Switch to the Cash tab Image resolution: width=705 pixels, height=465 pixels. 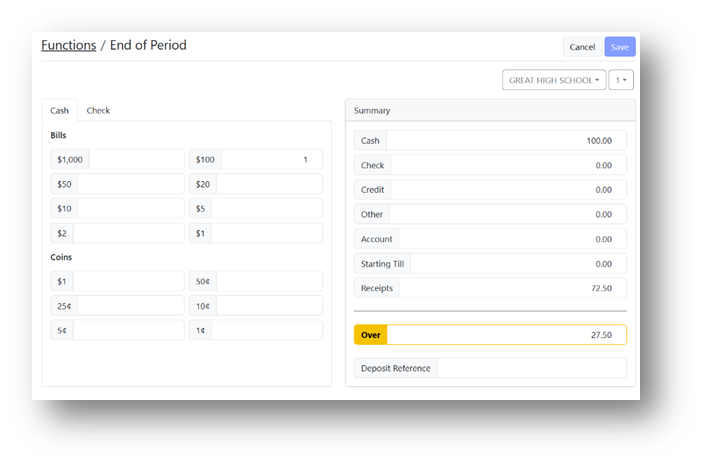pyautogui.click(x=59, y=111)
